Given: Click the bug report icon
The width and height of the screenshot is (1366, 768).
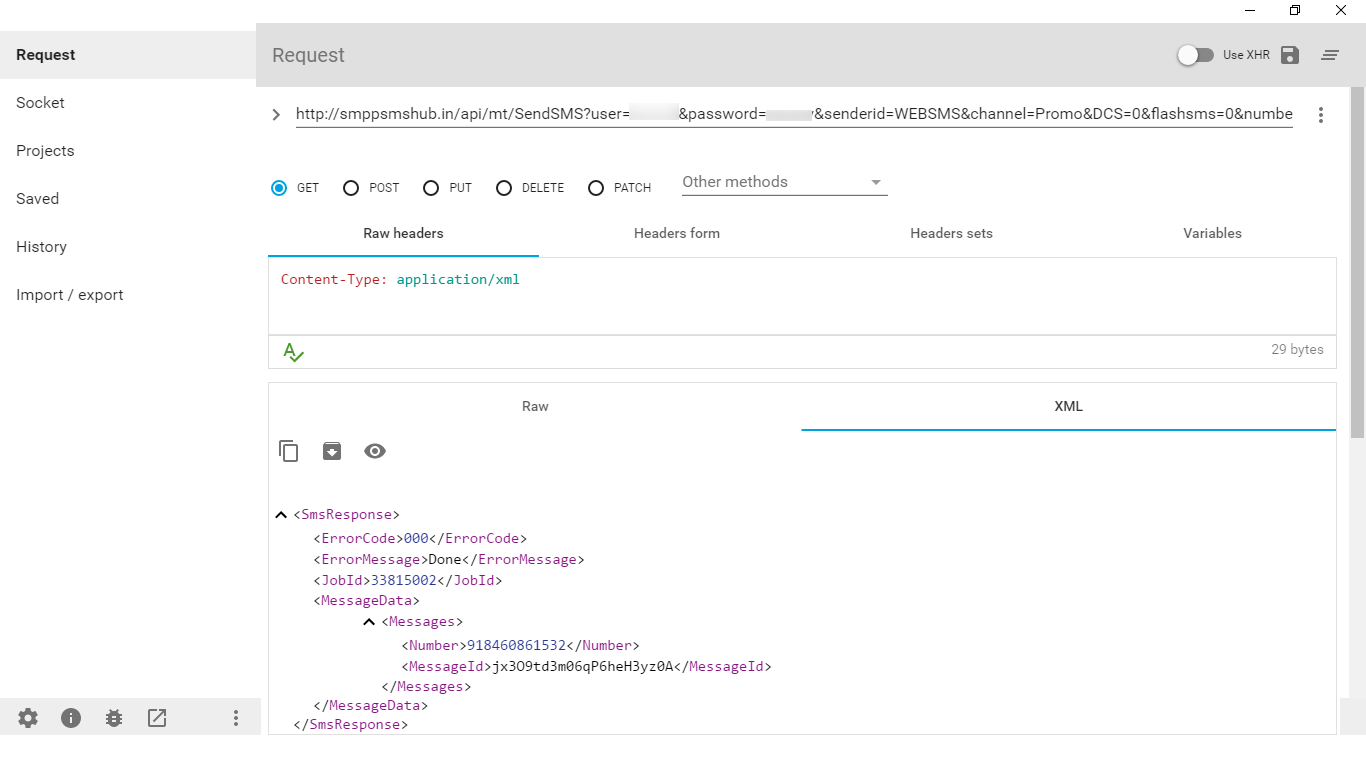Looking at the screenshot, I should point(114,718).
